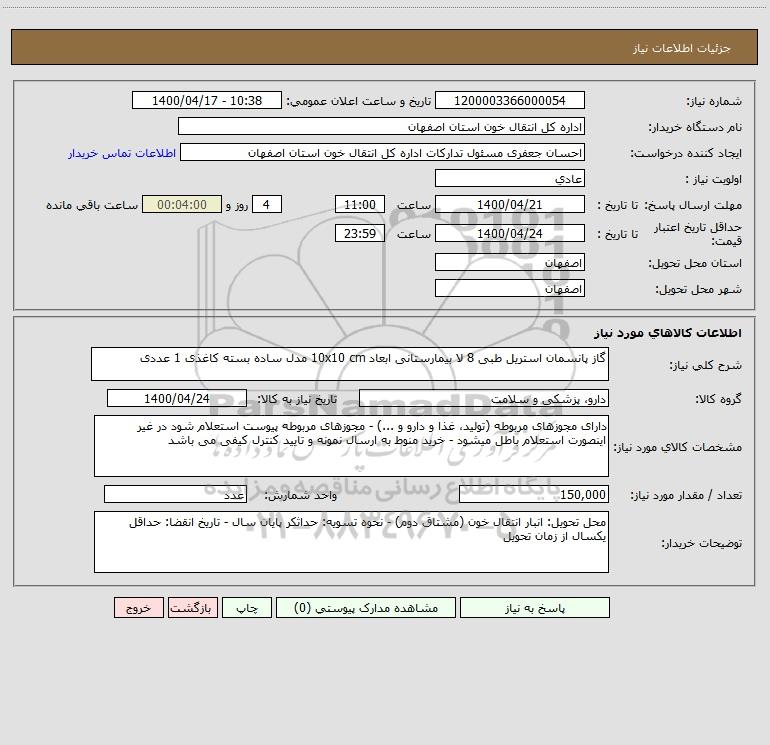
Task: Click the label اولویت نیاز
Action: pyautogui.click(x=714, y=180)
